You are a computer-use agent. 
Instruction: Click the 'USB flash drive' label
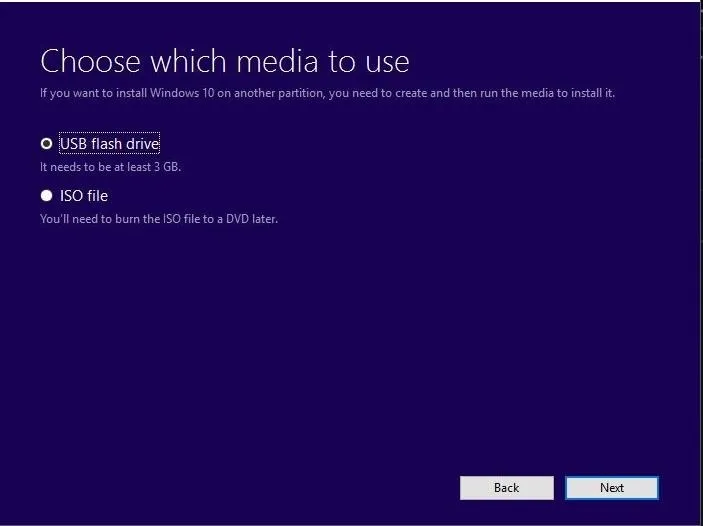tap(109, 143)
